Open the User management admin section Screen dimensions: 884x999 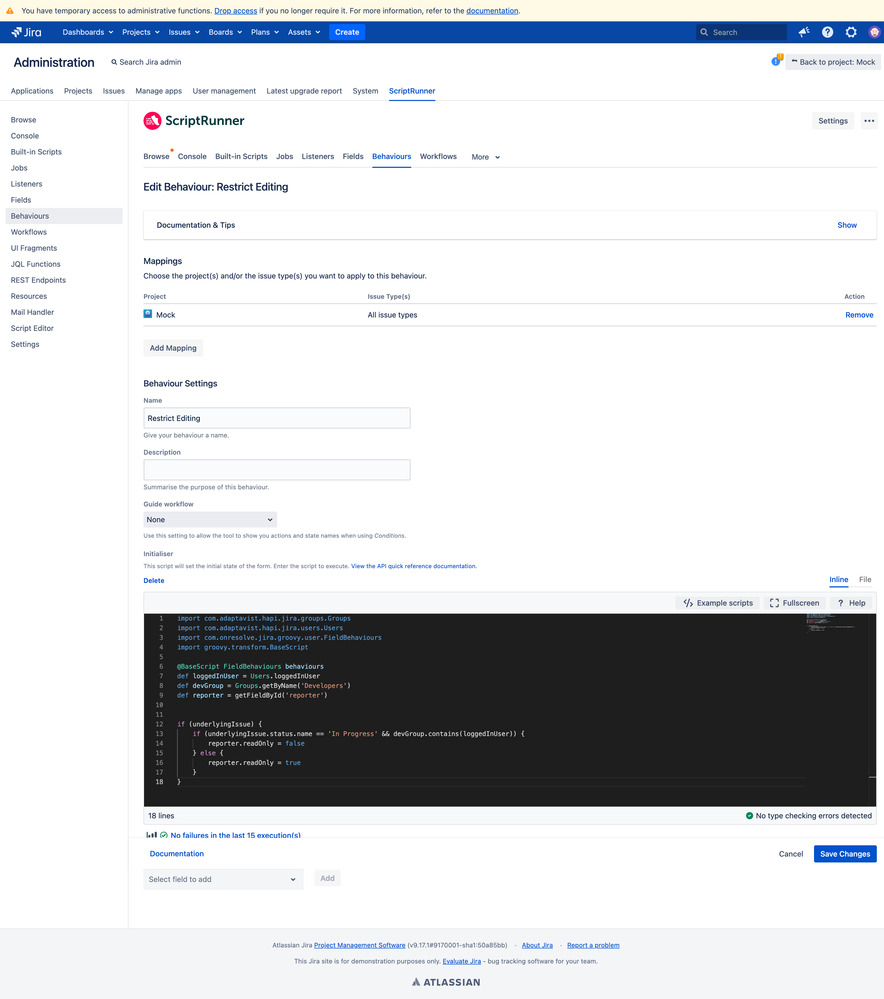[224, 90]
